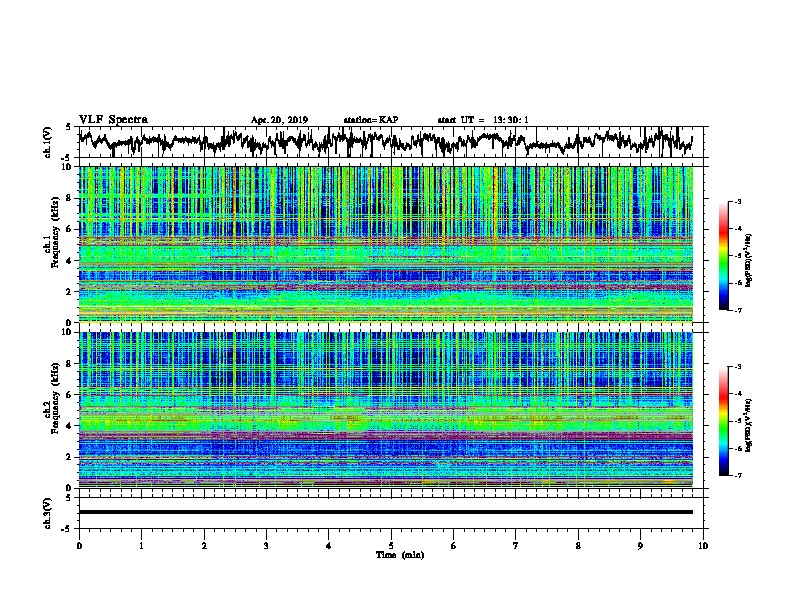Click the log(PSD) label beside ch.2 colorbar

click(748, 425)
